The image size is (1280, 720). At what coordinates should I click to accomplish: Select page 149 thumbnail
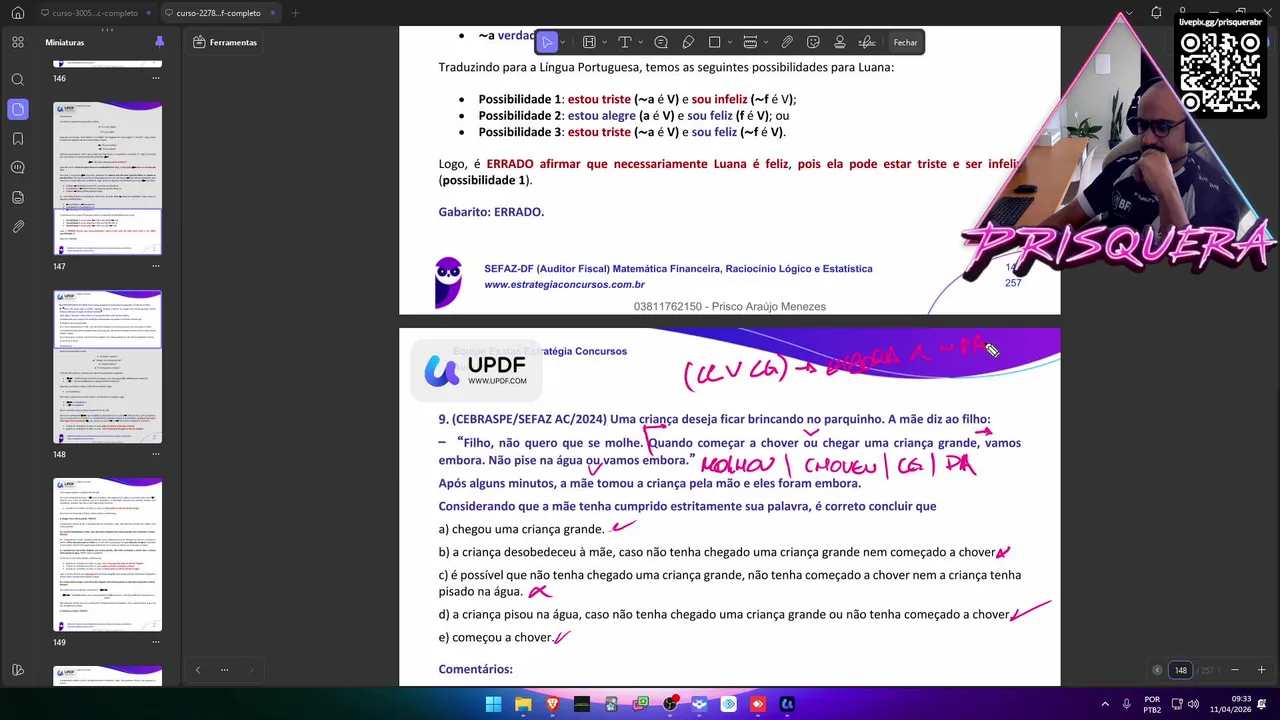tap(107, 555)
